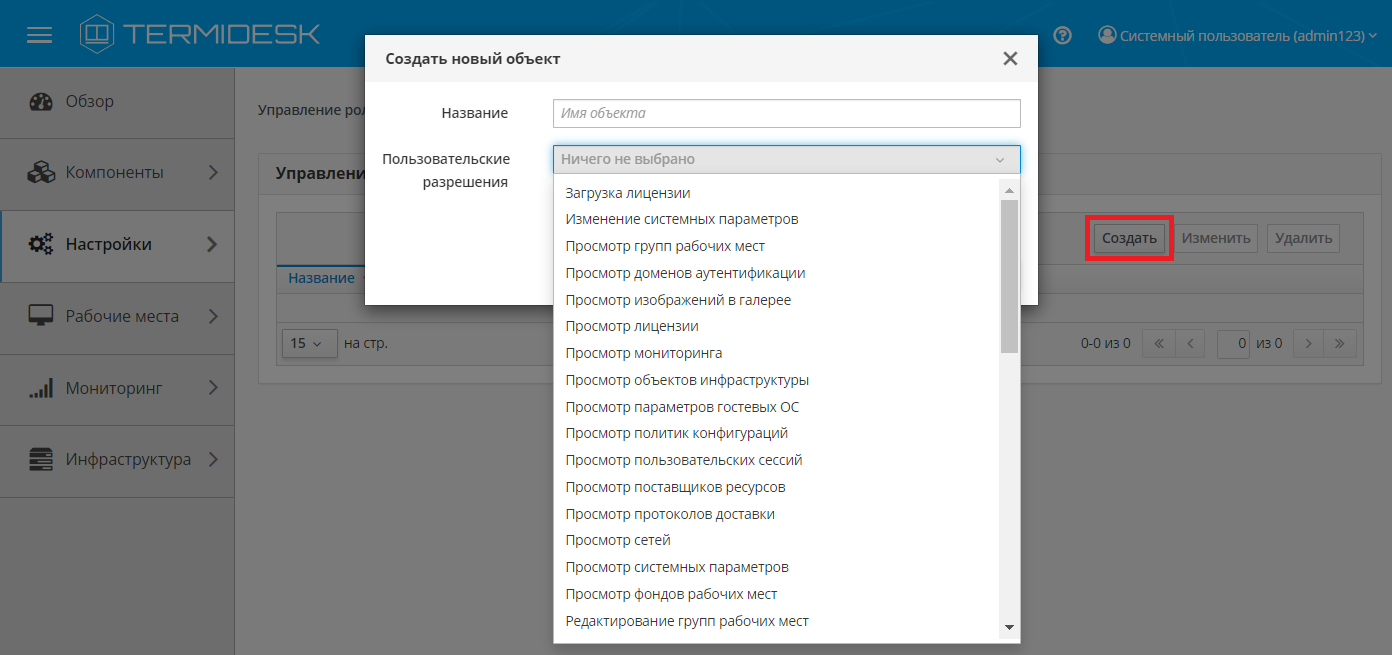Collapse the Пользовательские разрешения dropdown
This screenshot has width=1392, height=655.
click(x=999, y=160)
